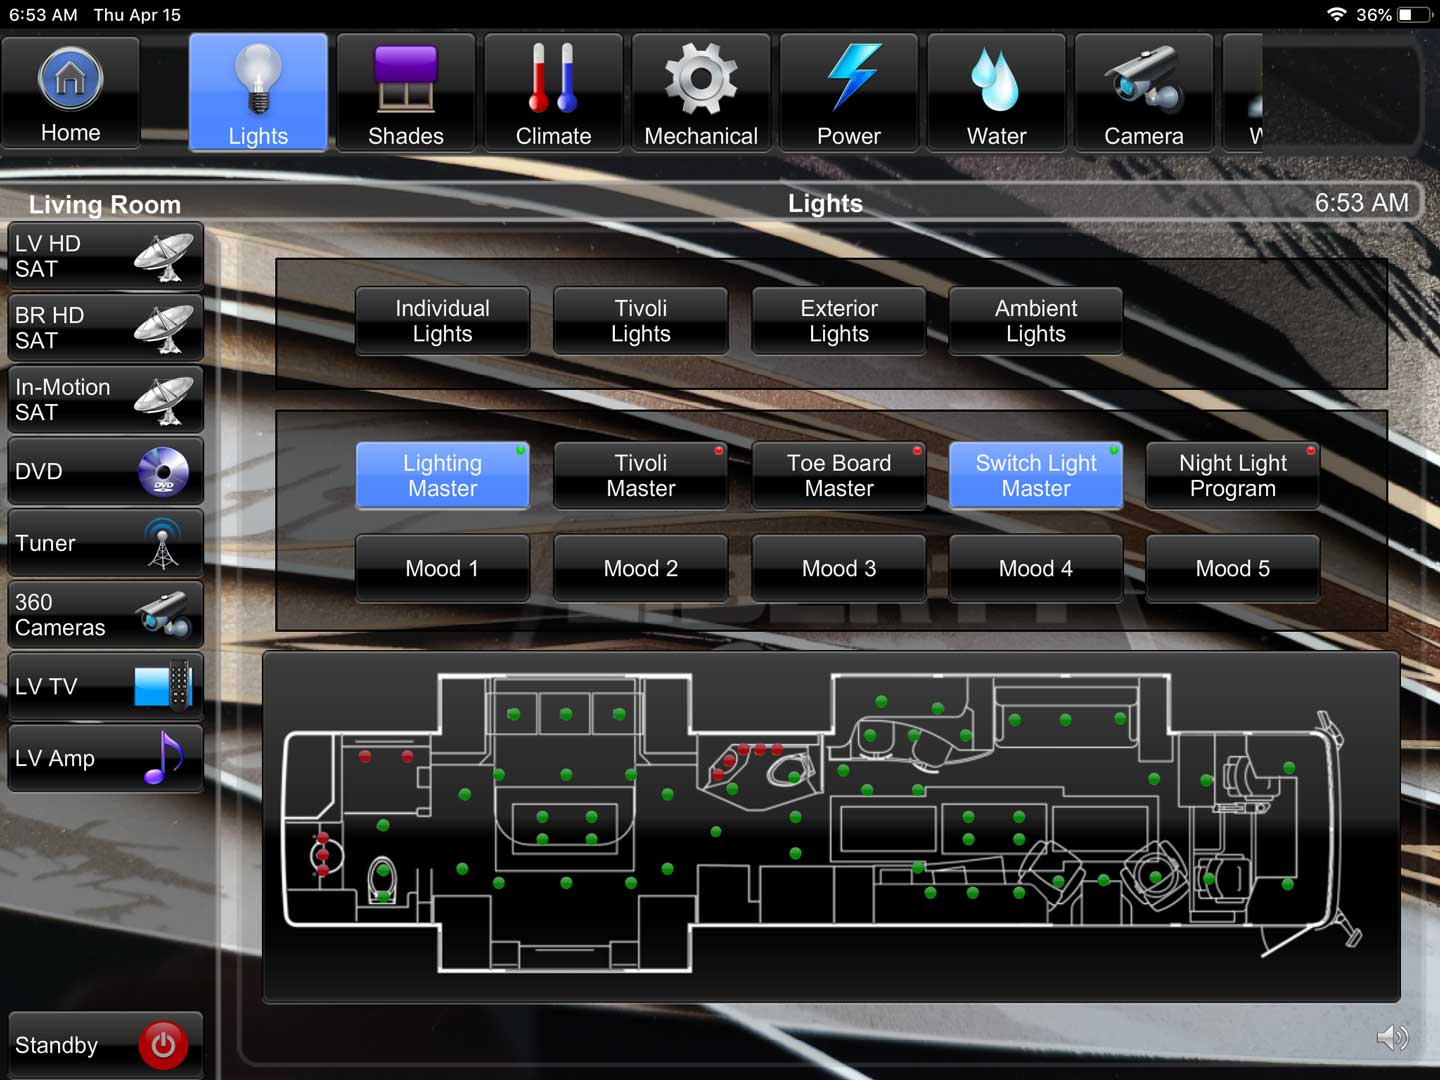Start the Night Light Program
This screenshot has height=1080, width=1440.
pyautogui.click(x=1232, y=475)
